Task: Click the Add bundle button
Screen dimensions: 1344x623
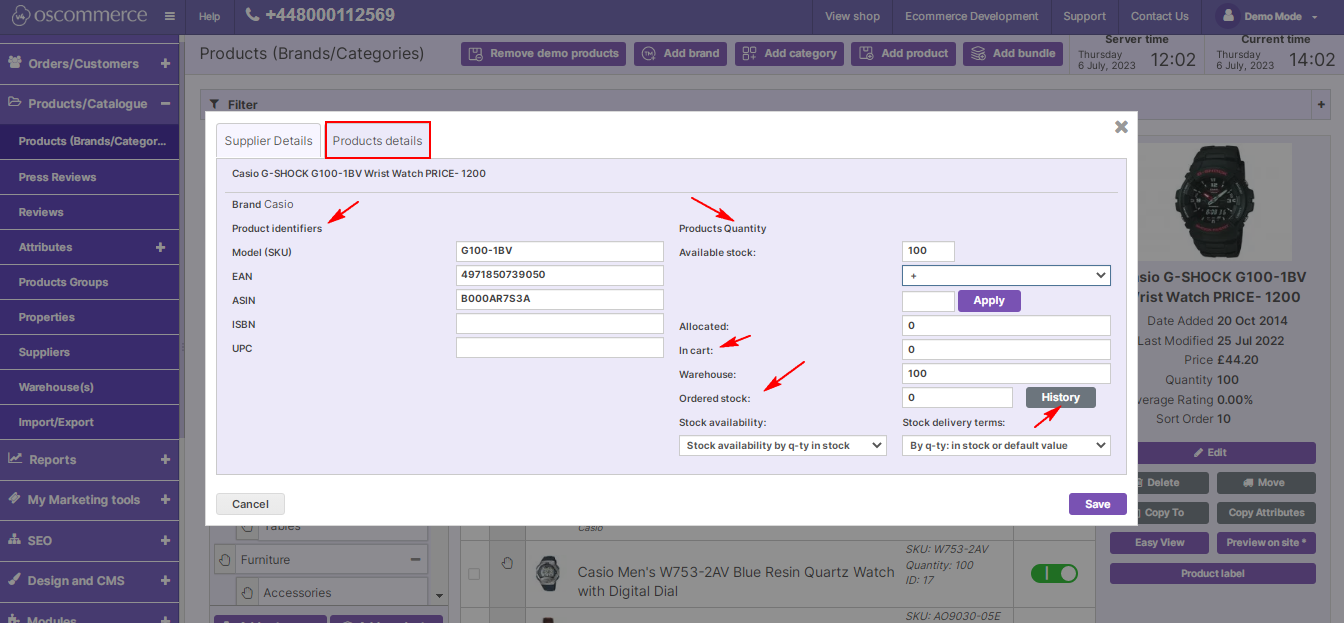Action: 1012,53
